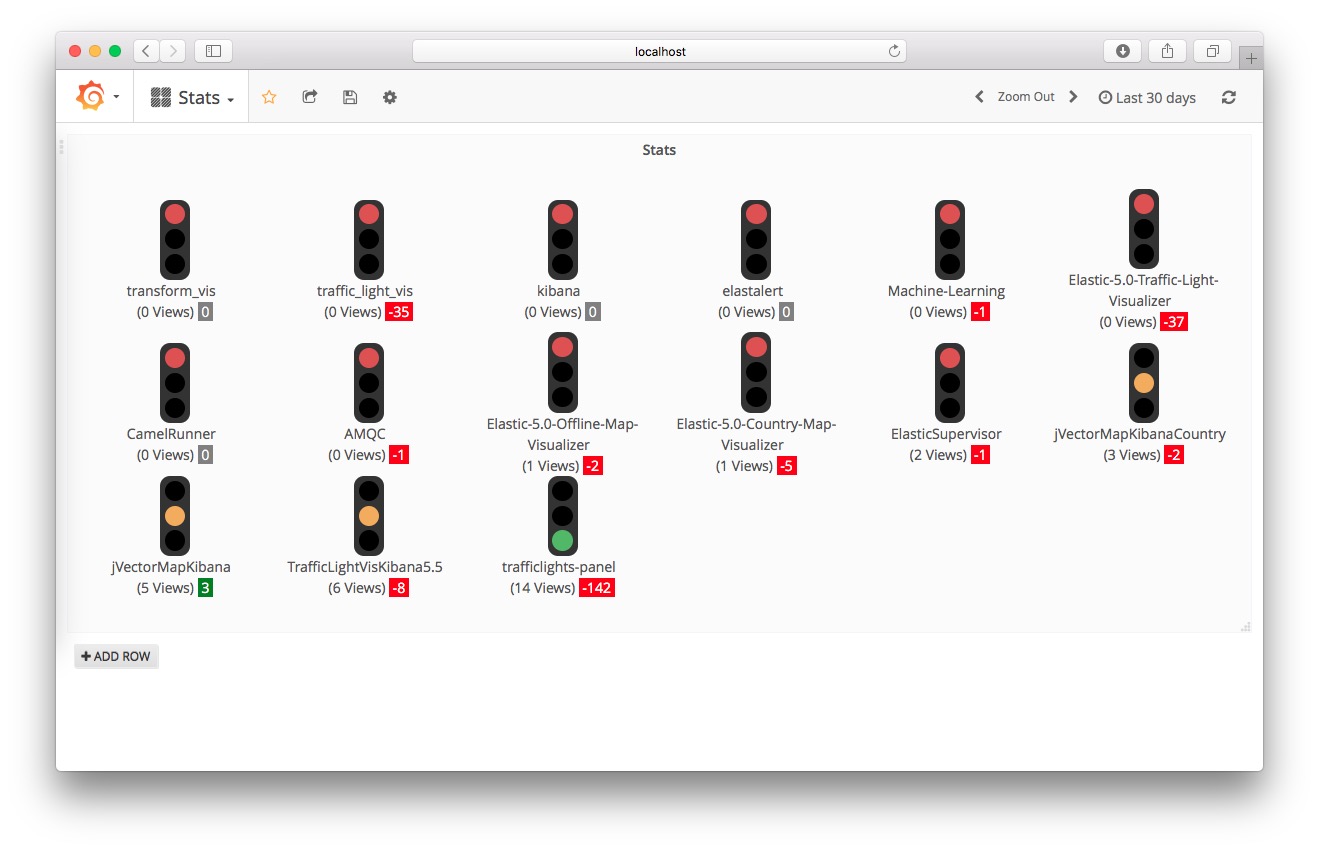Click the -5 trend badge

[x=787, y=466]
